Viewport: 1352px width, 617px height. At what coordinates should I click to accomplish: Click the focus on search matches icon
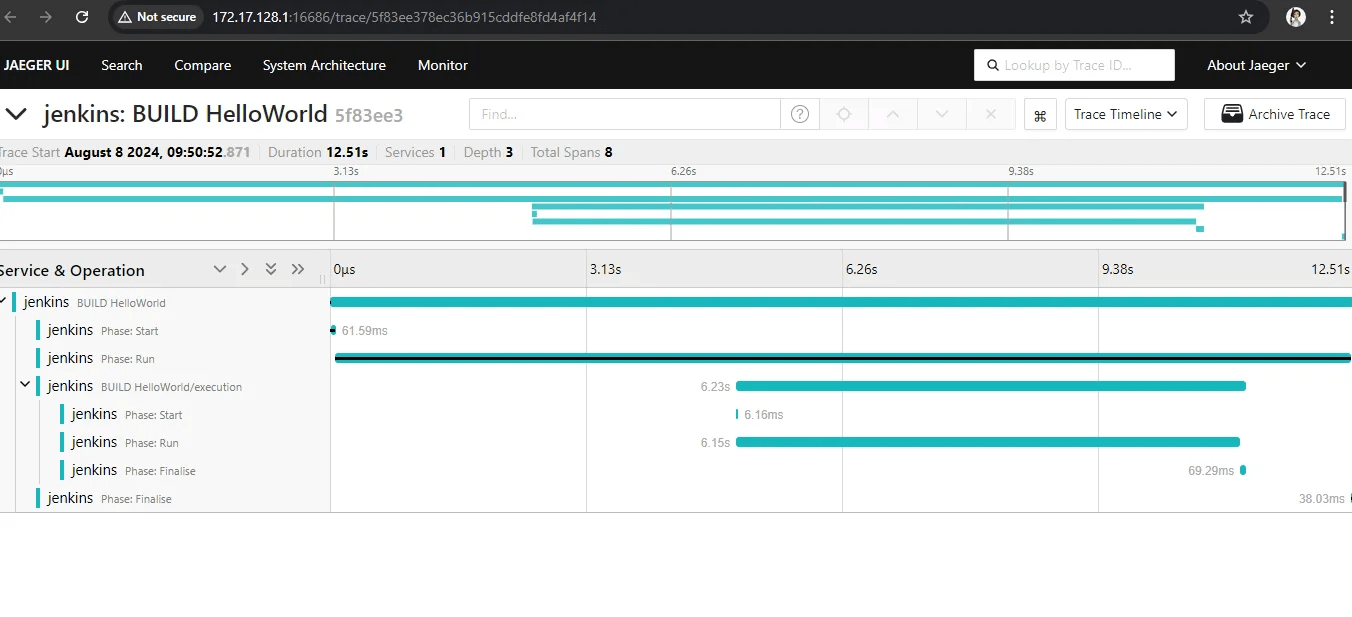click(x=844, y=114)
